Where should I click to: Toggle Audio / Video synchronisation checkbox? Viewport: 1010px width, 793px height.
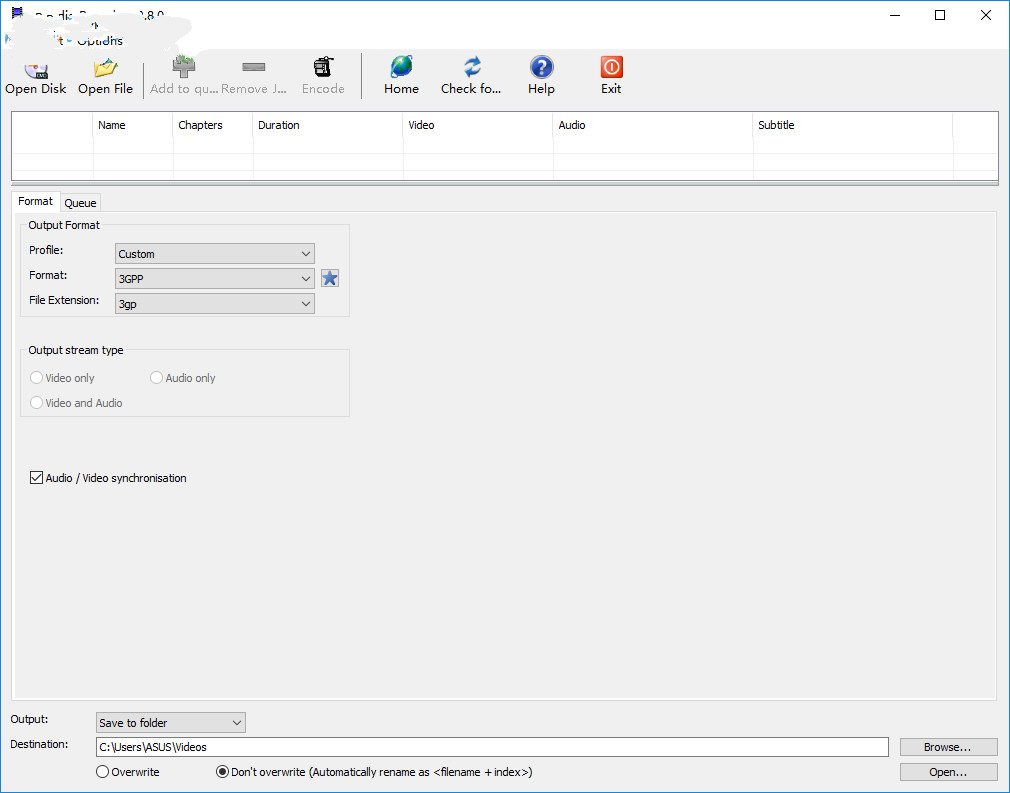(x=37, y=478)
